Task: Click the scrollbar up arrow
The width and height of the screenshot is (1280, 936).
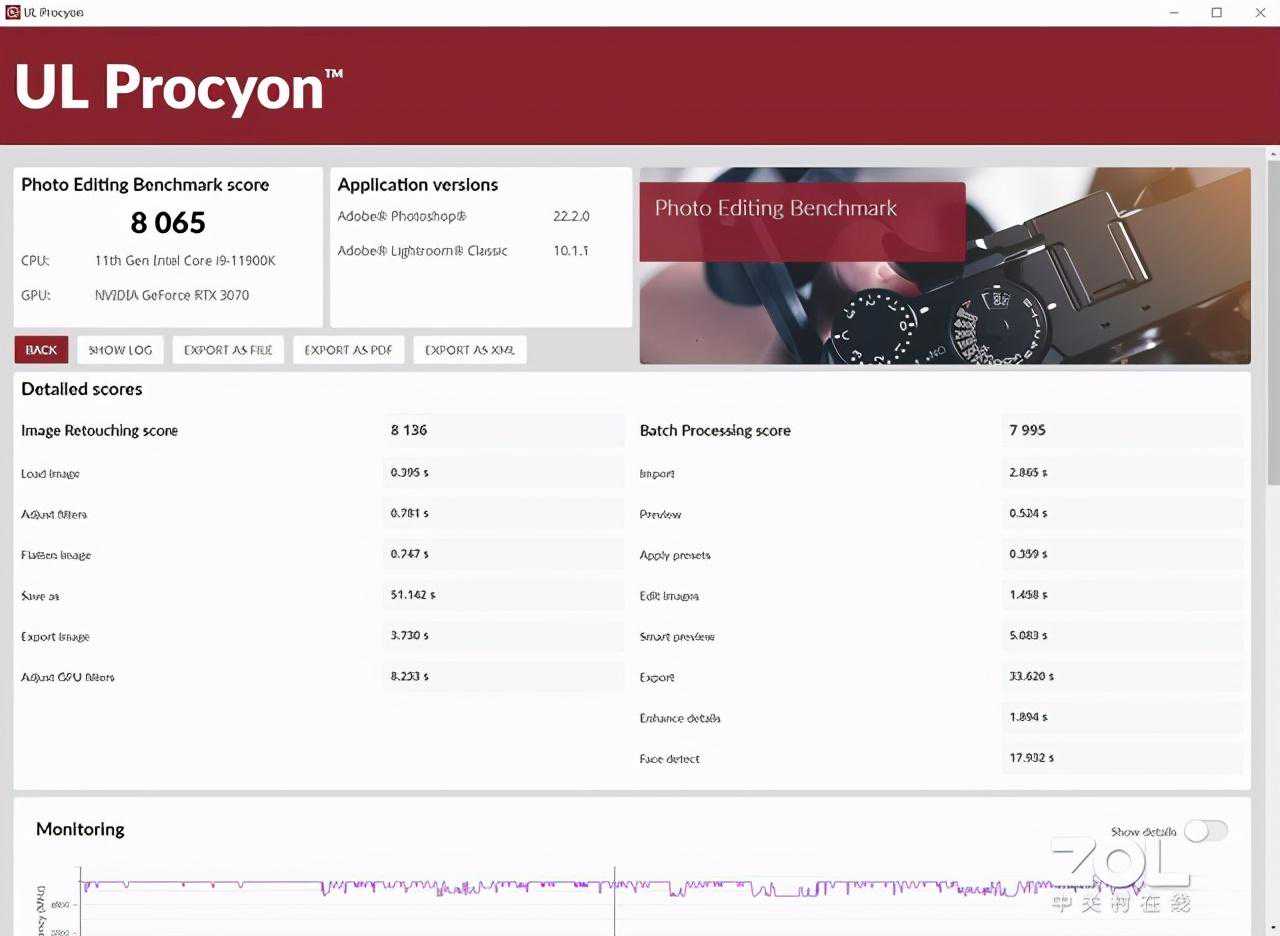Action: pyautogui.click(x=1272, y=154)
